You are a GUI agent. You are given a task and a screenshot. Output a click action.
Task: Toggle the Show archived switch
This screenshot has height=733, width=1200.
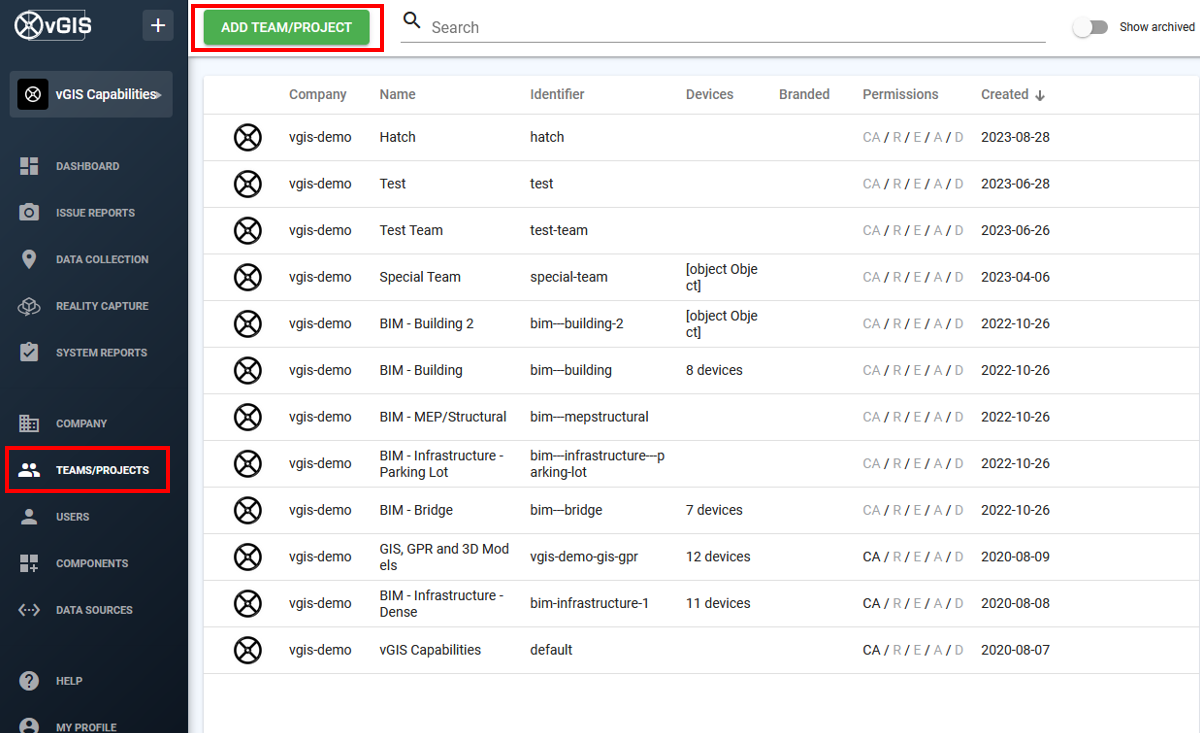[1089, 28]
